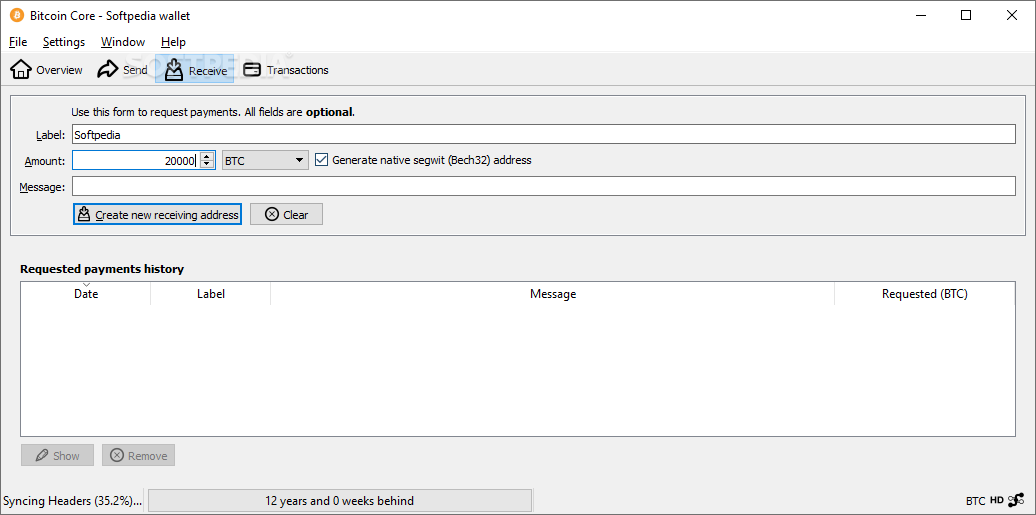Viewport: 1036px width, 515px height.
Task: Close the Bitcoin Core window
Action: [x=1012, y=15]
